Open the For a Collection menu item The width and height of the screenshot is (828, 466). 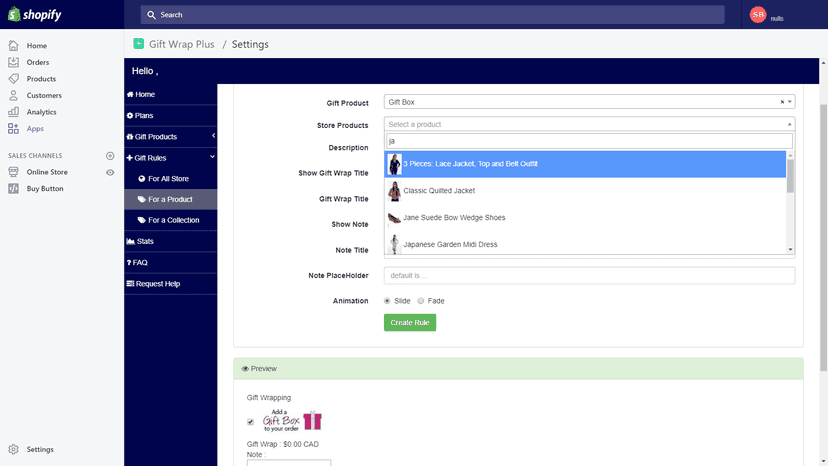click(171, 220)
